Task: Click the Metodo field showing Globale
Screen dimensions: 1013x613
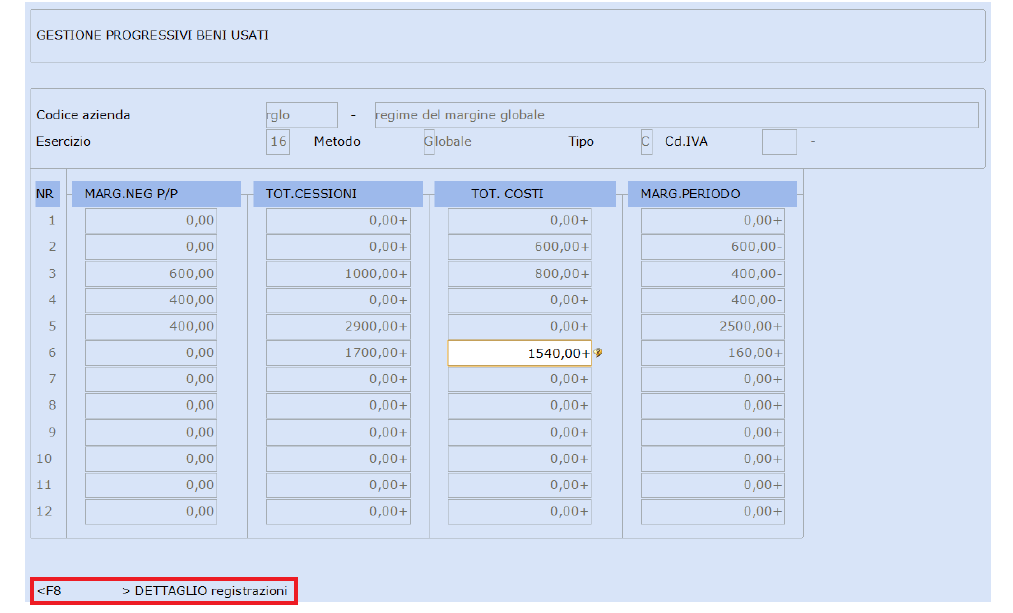Action: pyautogui.click(x=429, y=141)
